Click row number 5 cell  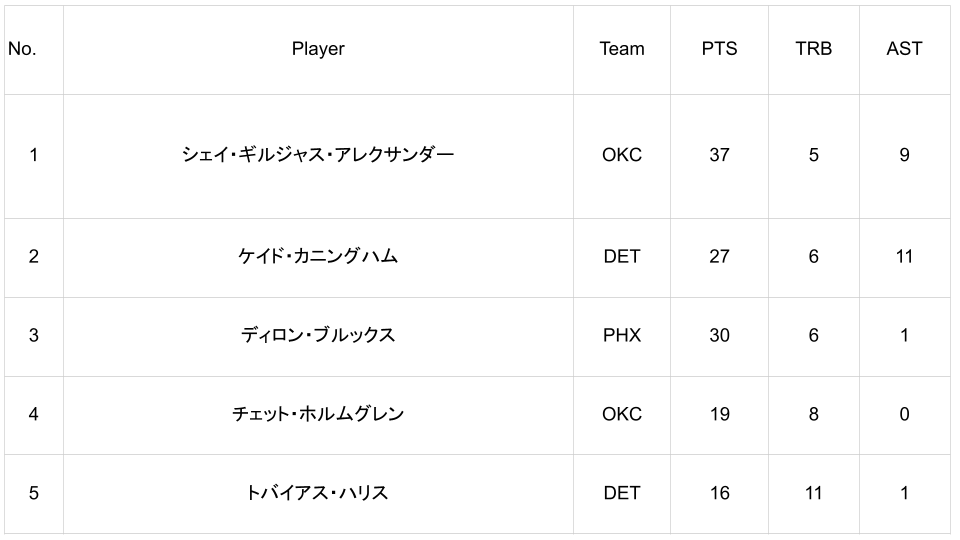(x=33, y=493)
